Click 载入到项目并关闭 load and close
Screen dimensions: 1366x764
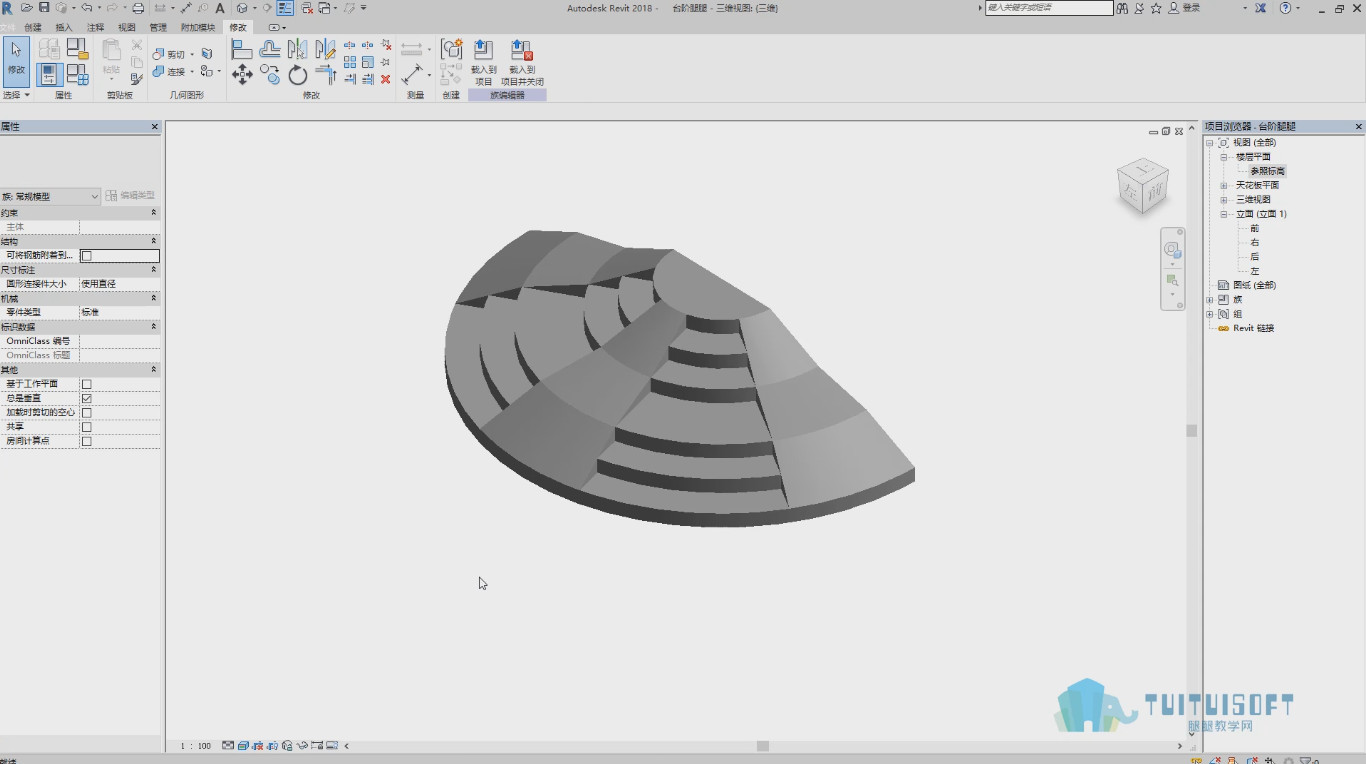[x=522, y=63]
